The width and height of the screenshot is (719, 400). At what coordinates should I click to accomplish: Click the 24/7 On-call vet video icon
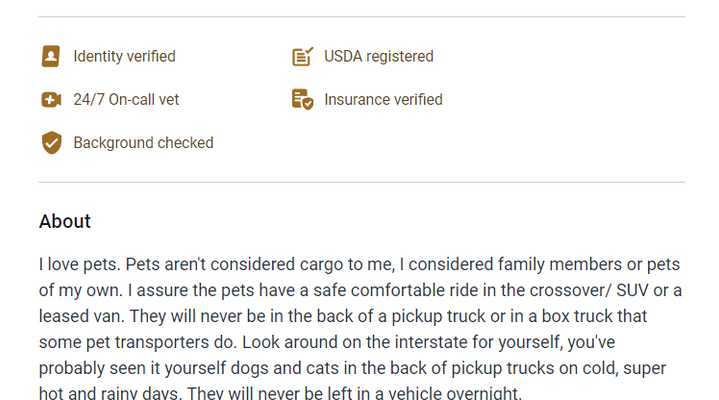[x=51, y=100]
